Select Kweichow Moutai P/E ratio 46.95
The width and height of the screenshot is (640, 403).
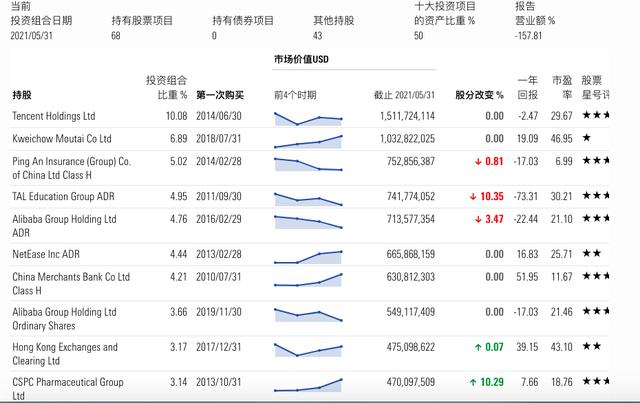[x=562, y=139]
